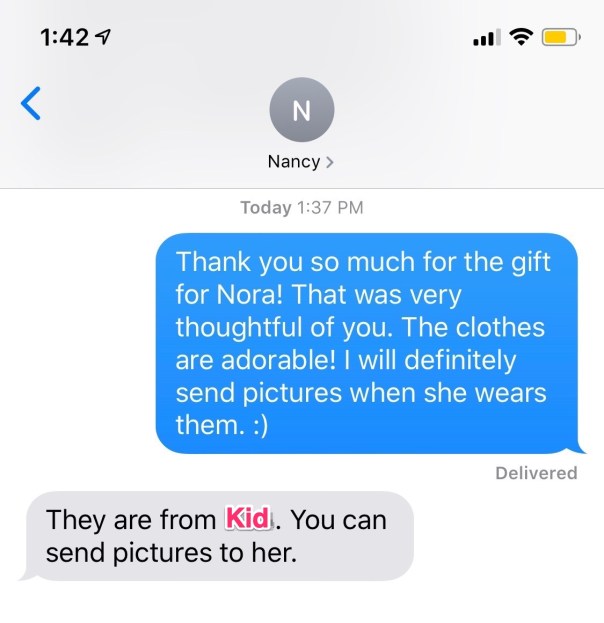Tap the smiley at end of sent message
Screen dimensions: 604x623
(260, 425)
